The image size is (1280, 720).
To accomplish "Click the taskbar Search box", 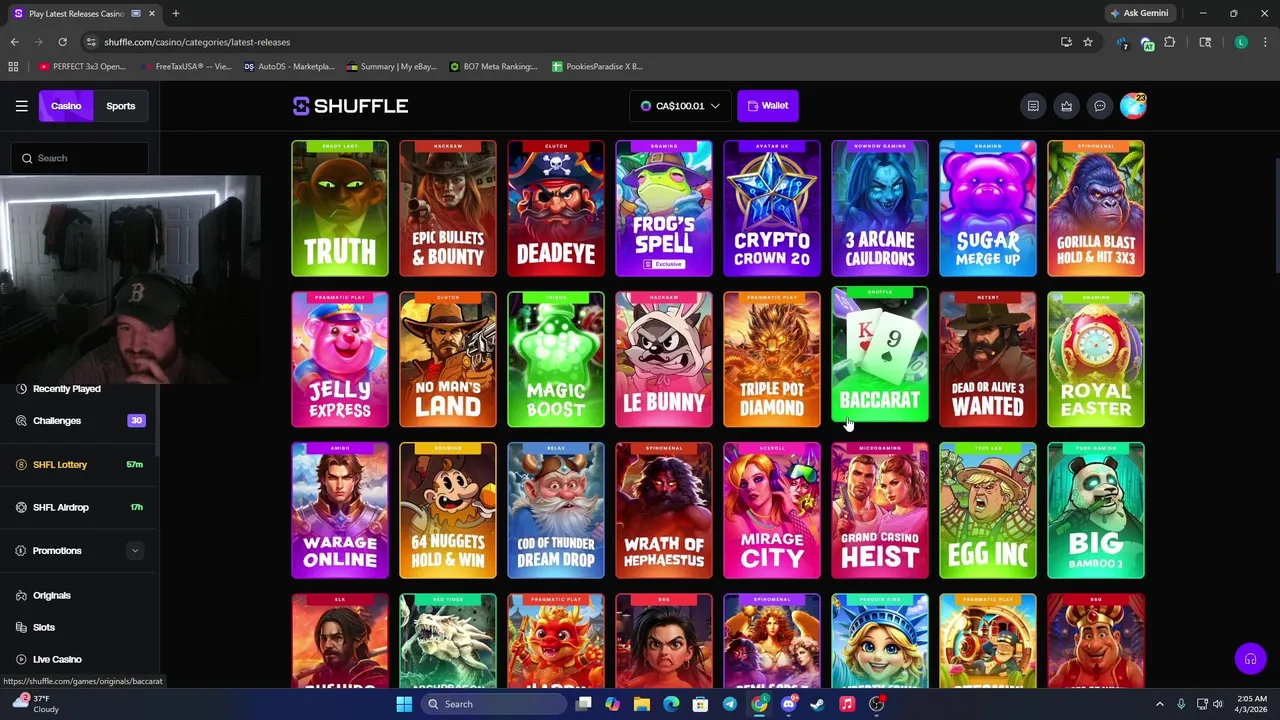I will tap(493, 704).
